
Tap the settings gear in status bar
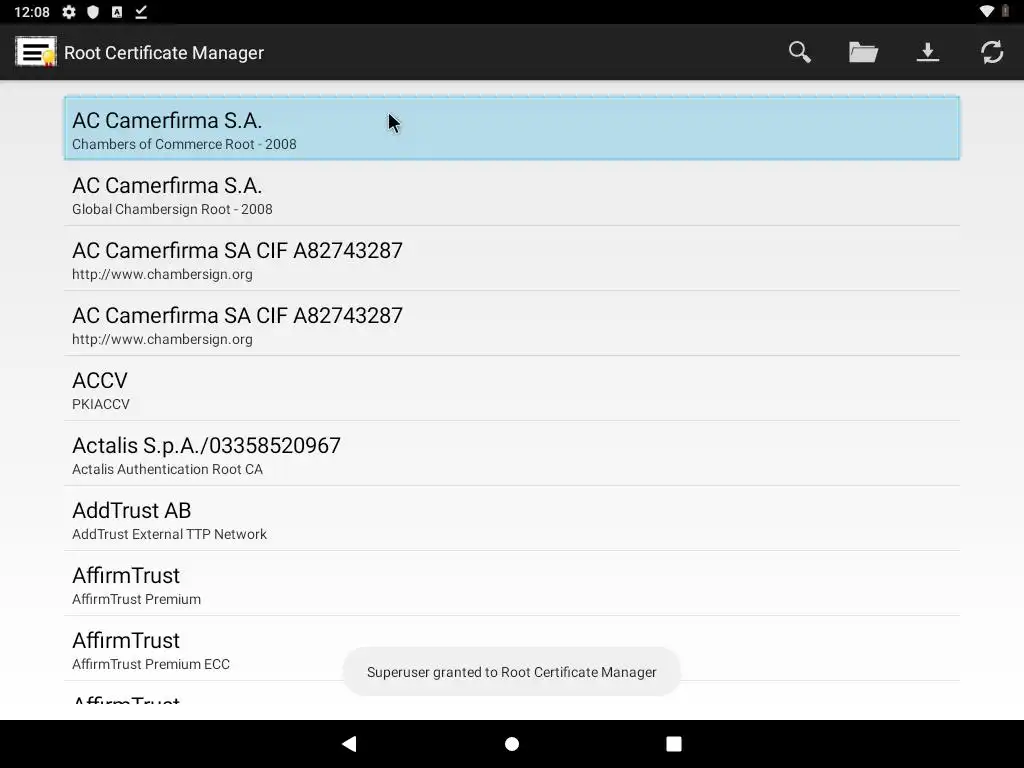pos(69,12)
